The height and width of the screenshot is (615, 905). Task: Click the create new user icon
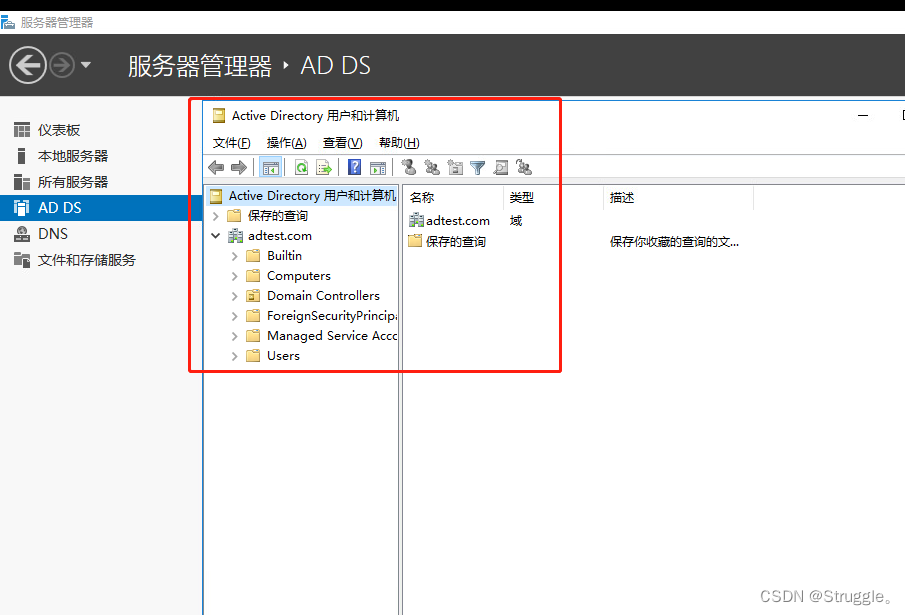(x=409, y=167)
